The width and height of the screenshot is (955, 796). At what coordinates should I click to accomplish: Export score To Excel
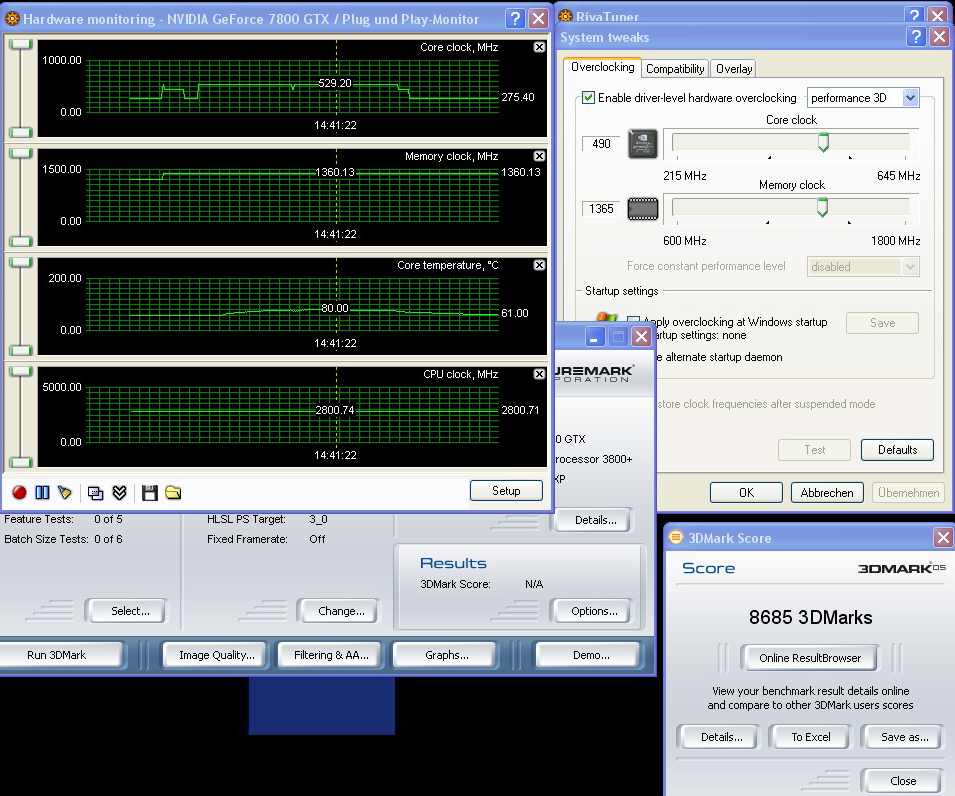pos(811,737)
